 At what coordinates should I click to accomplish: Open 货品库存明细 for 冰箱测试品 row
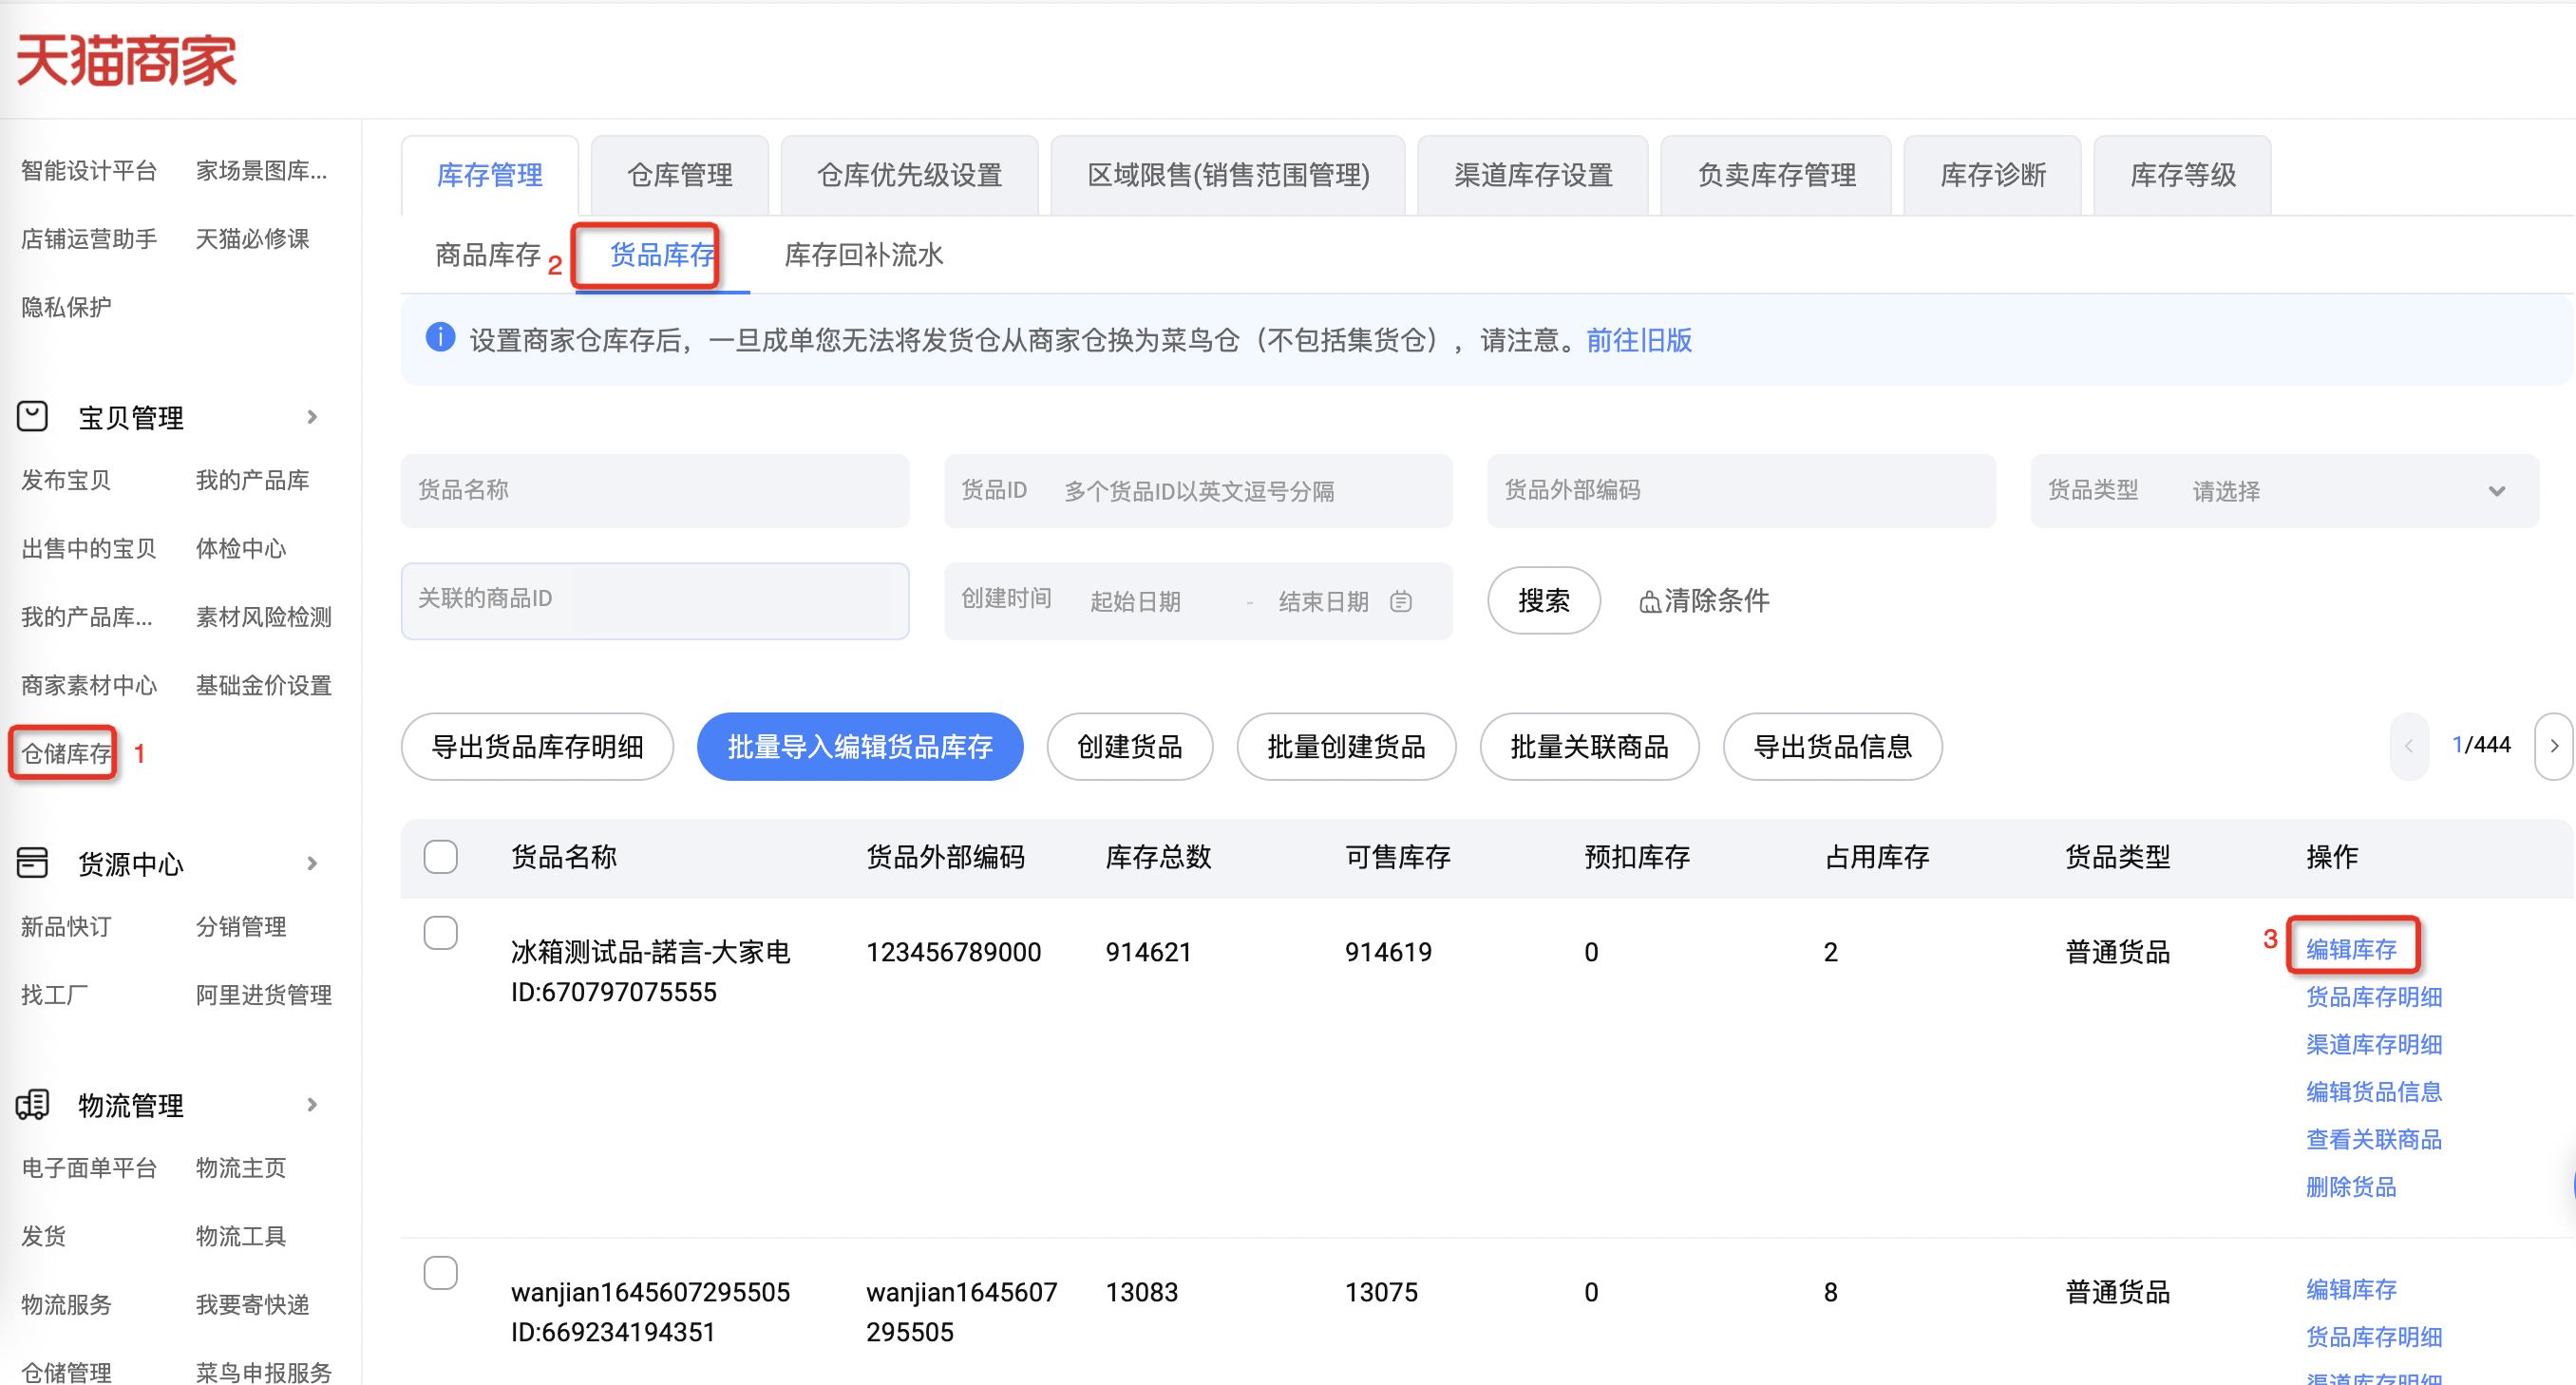2374,997
